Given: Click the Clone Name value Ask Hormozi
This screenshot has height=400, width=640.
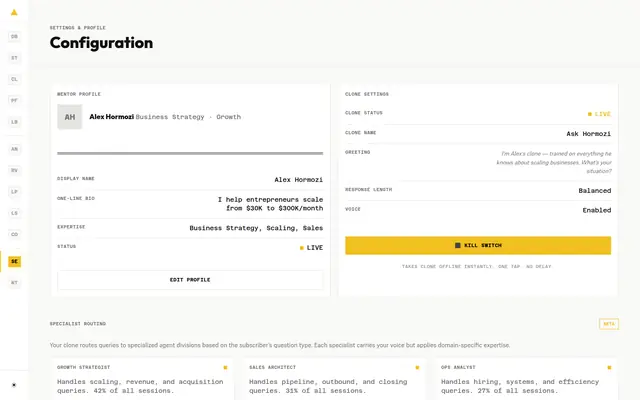Looking at the screenshot, I should click(x=589, y=133).
